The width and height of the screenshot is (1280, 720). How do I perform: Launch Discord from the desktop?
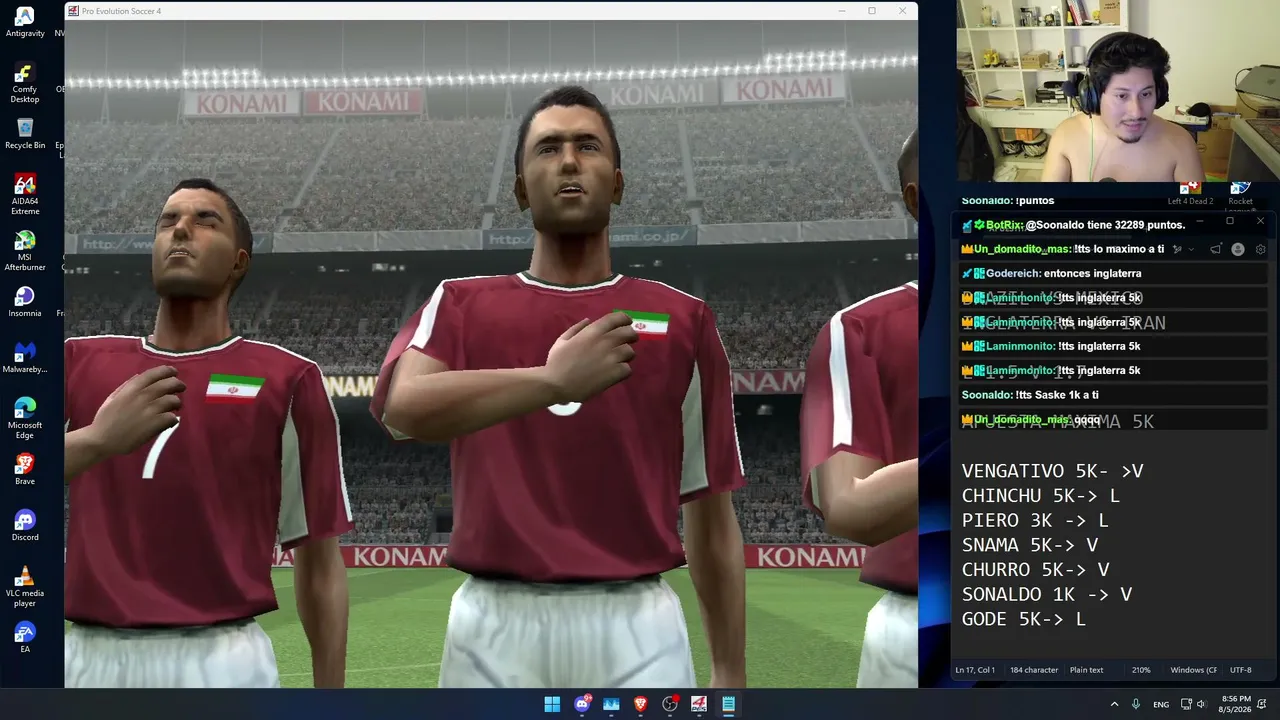[25, 526]
